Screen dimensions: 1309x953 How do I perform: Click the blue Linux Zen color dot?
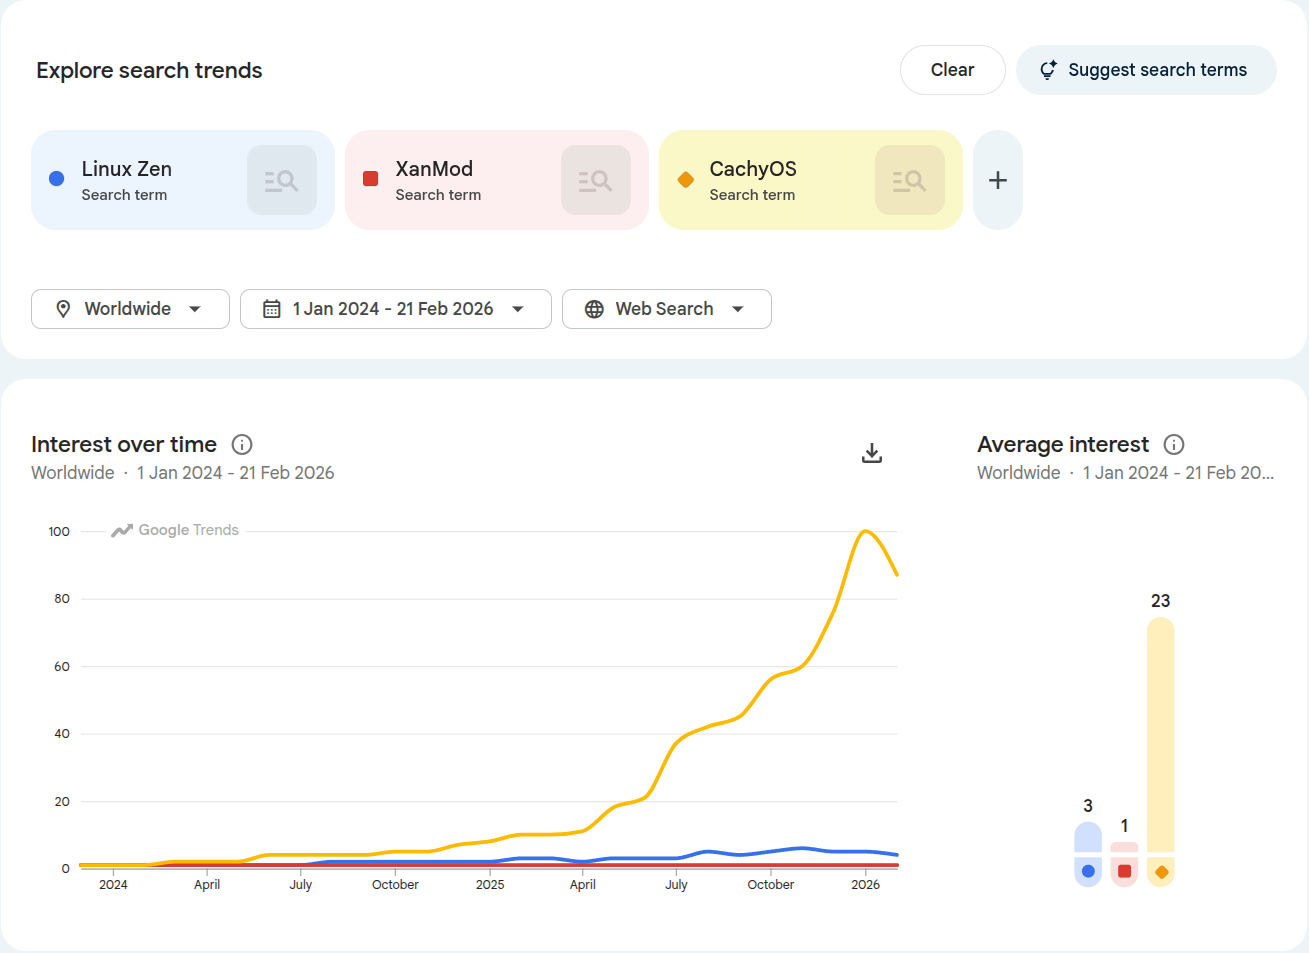click(x=57, y=179)
